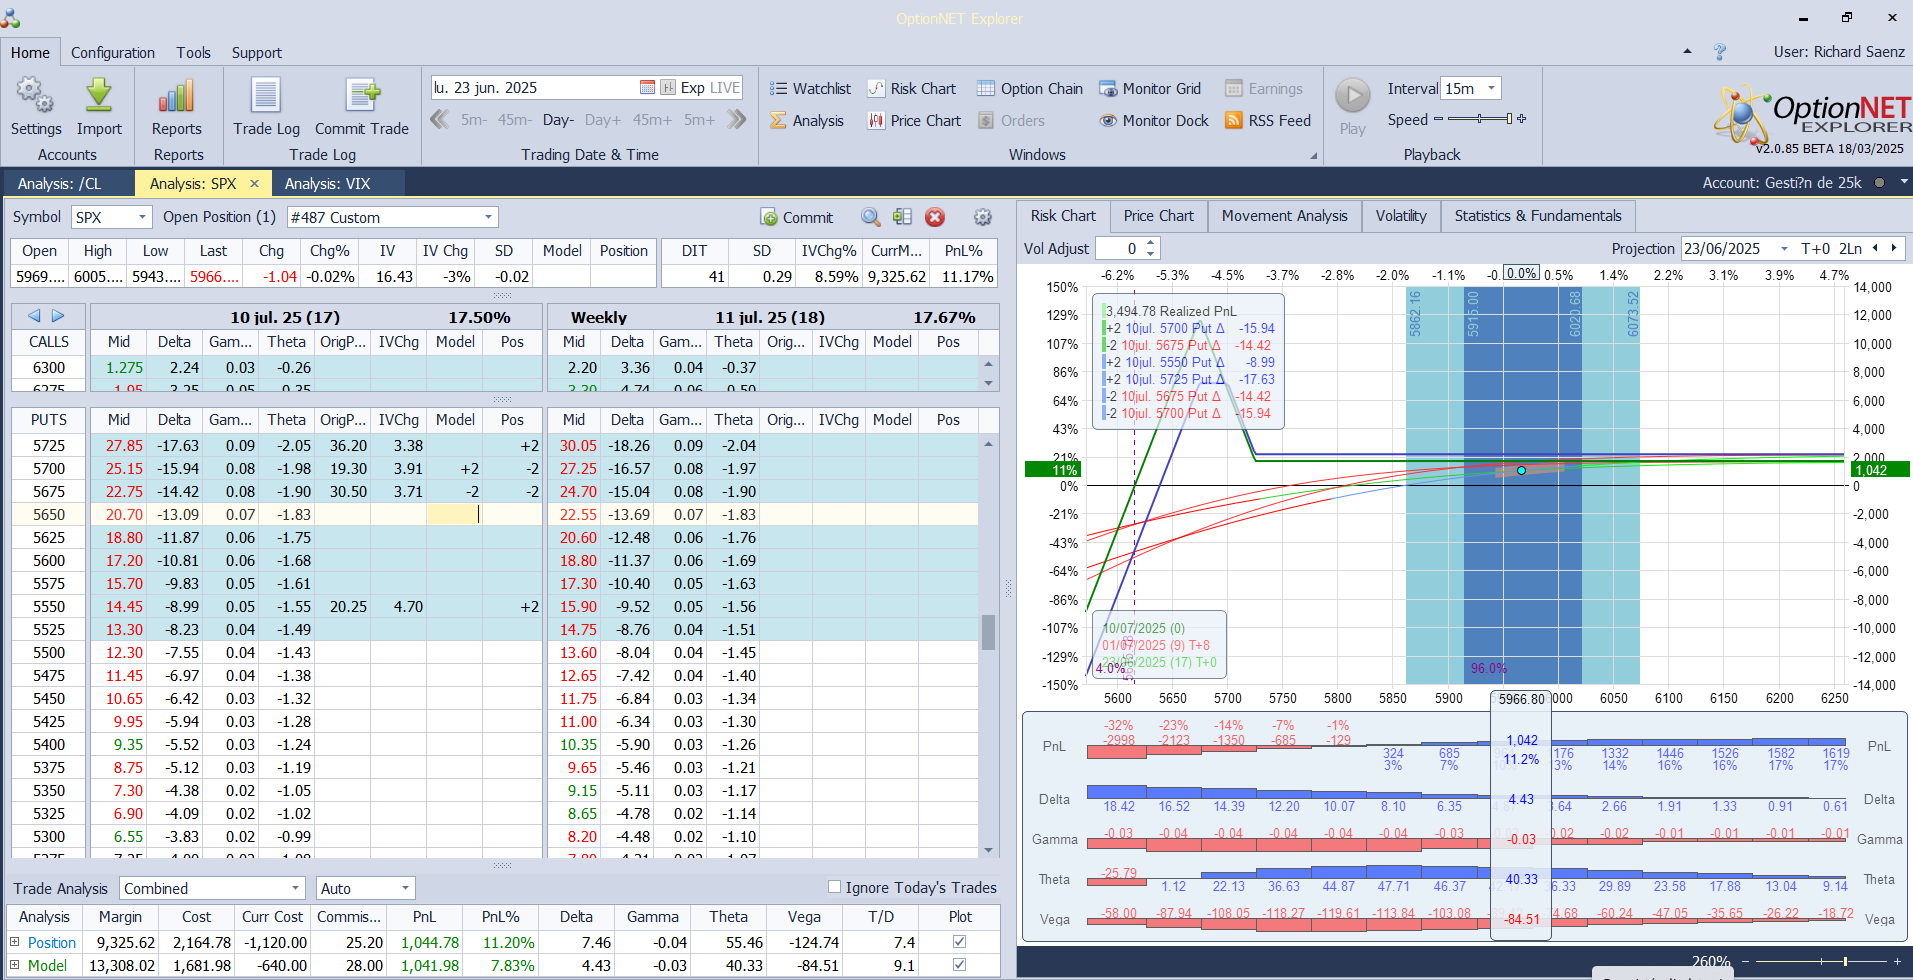Open analysis settings gear icon
Viewport: 1913px width, 980px height.
983,217
